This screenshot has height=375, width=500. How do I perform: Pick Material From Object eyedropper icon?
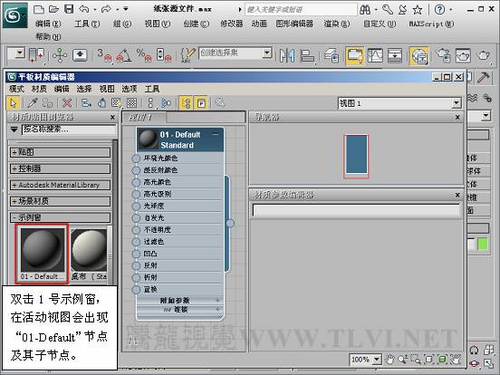(x=32, y=103)
